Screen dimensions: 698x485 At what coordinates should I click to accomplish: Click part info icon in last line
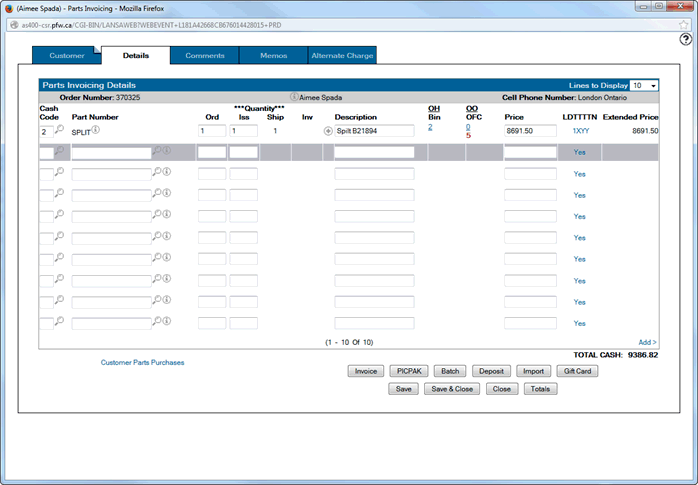[x=166, y=321]
